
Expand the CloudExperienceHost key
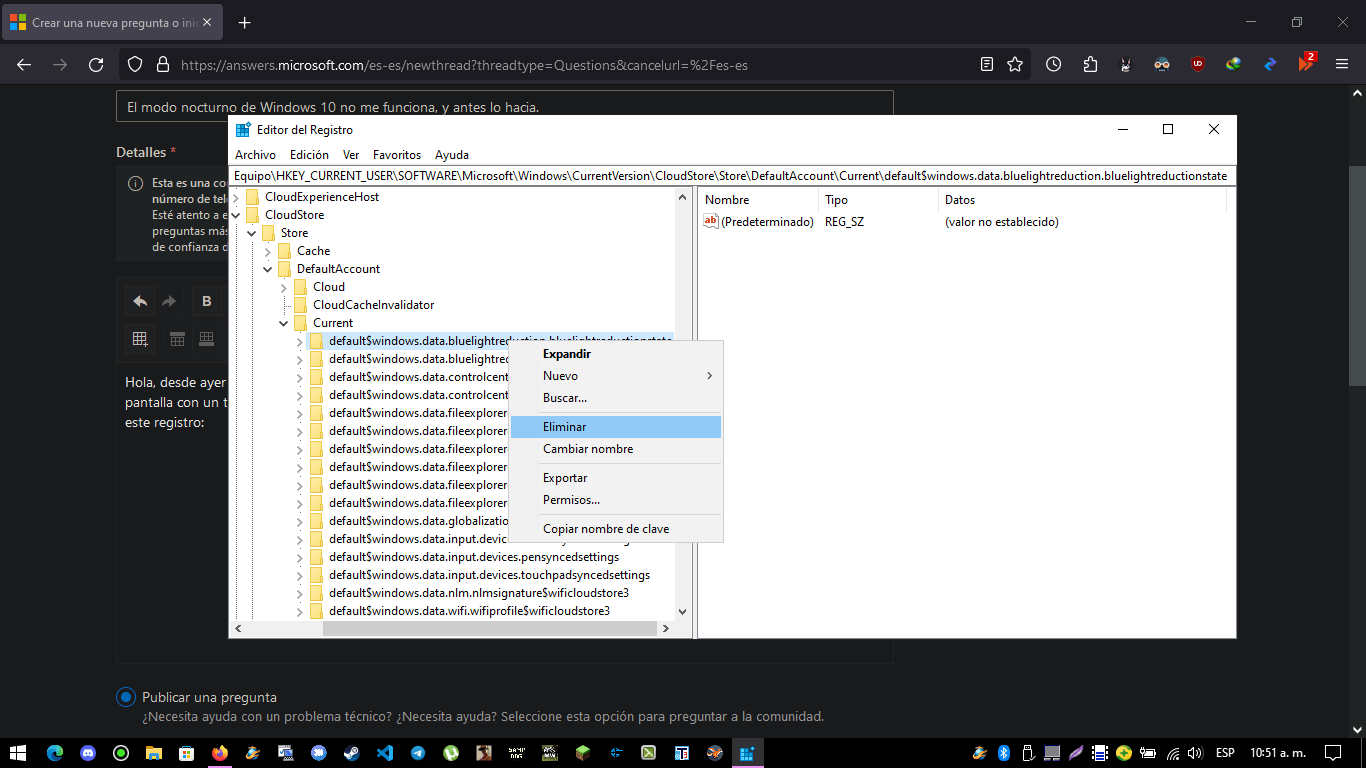click(236, 197)
